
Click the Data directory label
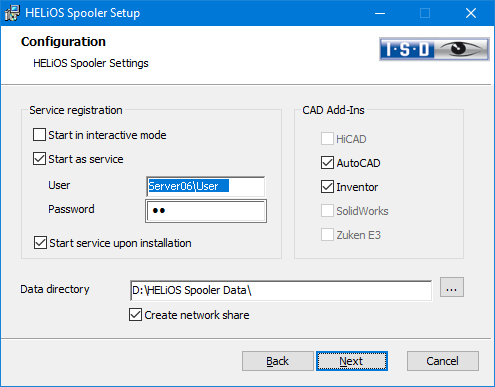tap(55, 289)
